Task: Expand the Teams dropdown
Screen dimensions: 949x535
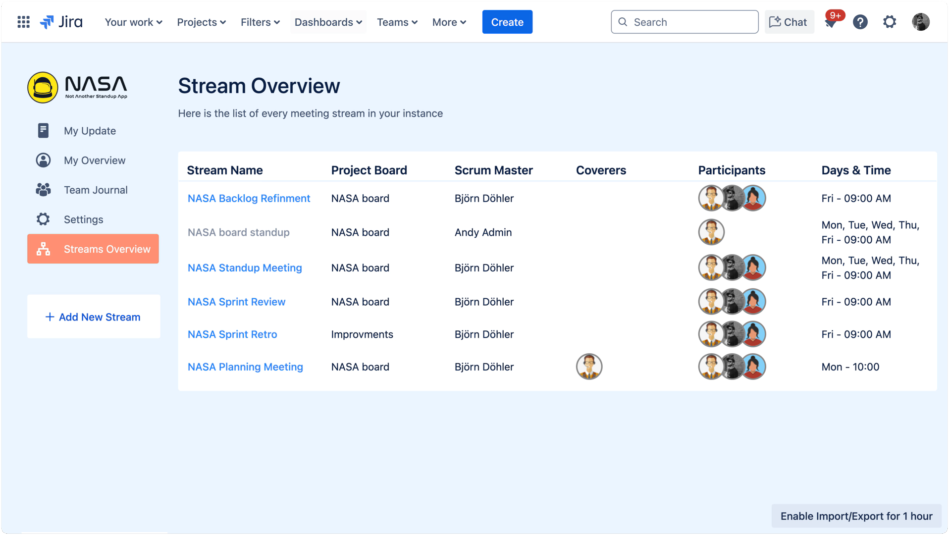Action: [397, 22]
